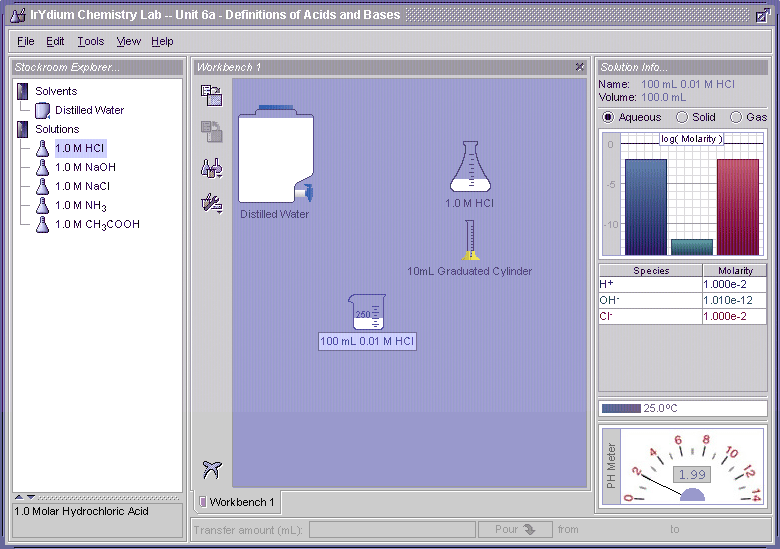Collapse the Solutions cabinet in stockroom
780x549 pixels.
[23, 129]
